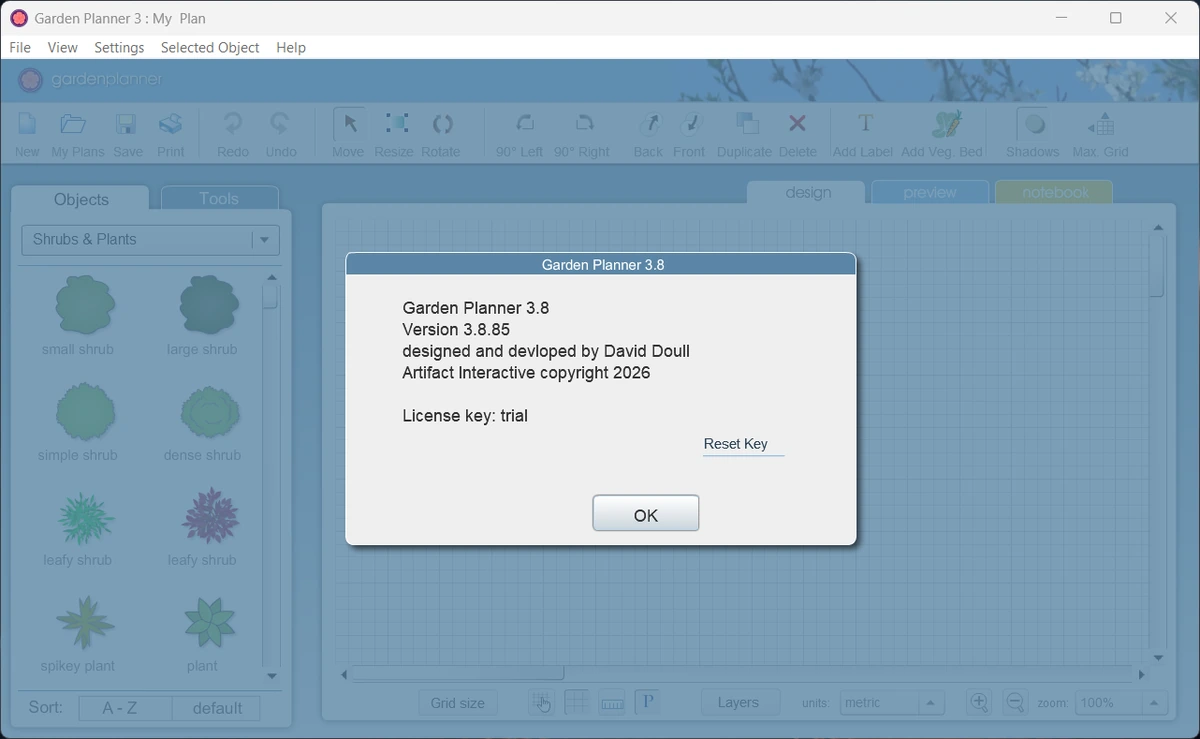This screenshot has width=1200, height=739.
Task: Click the Reset Key link
Action: pos(736,444)
